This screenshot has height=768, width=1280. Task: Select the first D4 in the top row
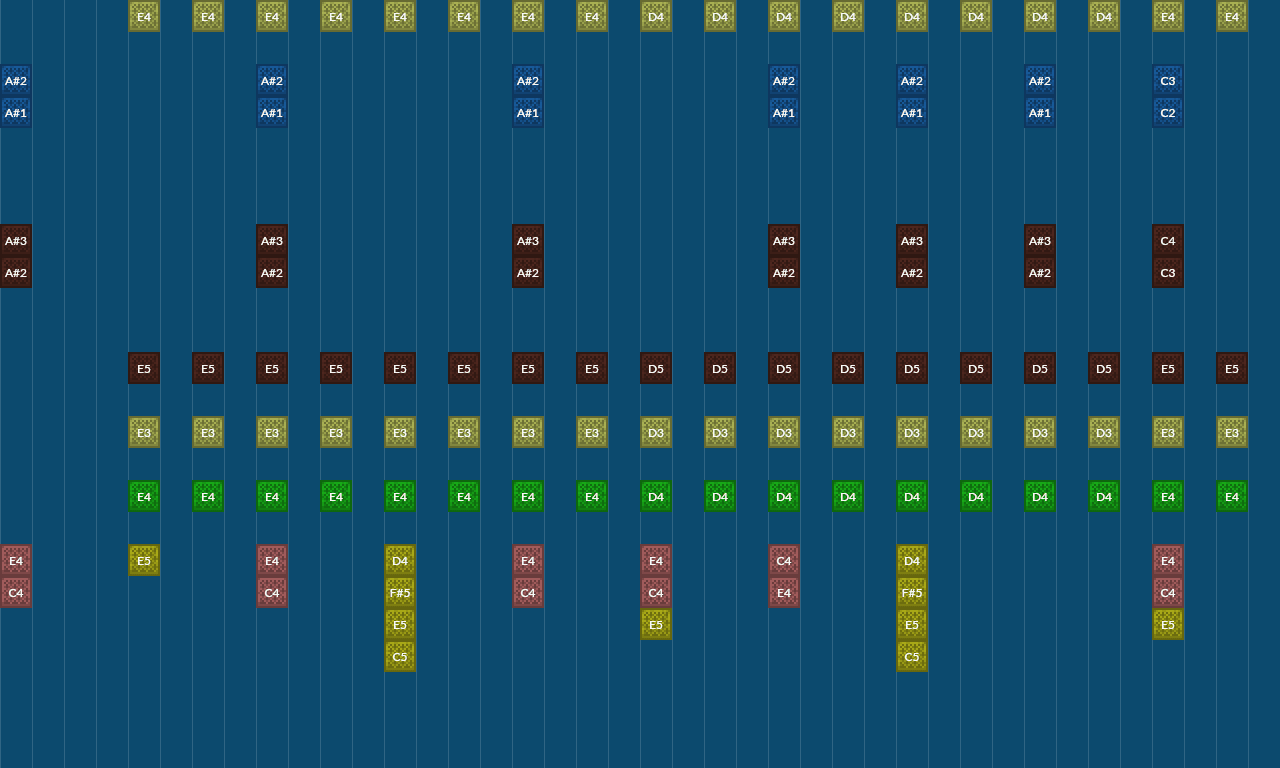[656, 16]
